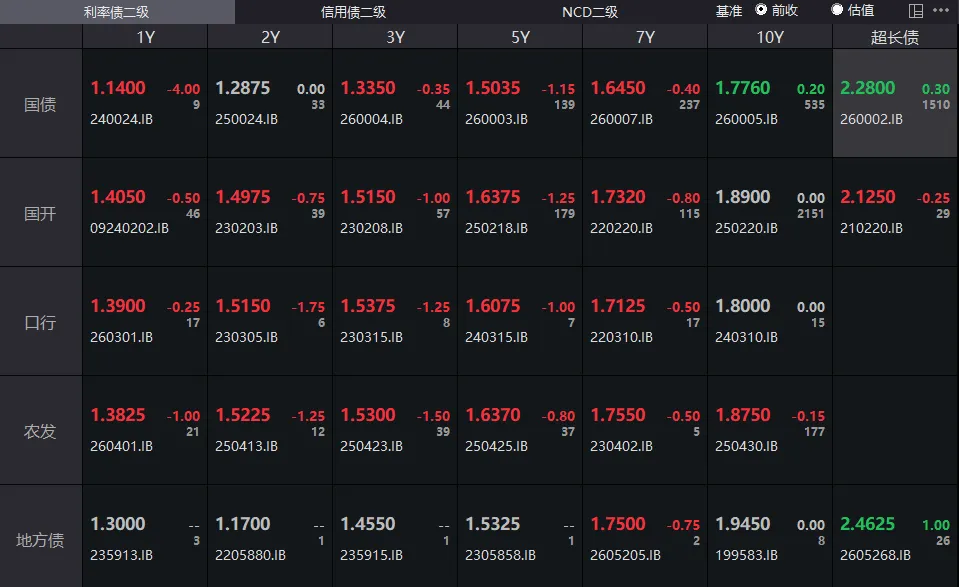959x587 pixels.
Task: Click the 5Y column header
Action: pos(520,37)
